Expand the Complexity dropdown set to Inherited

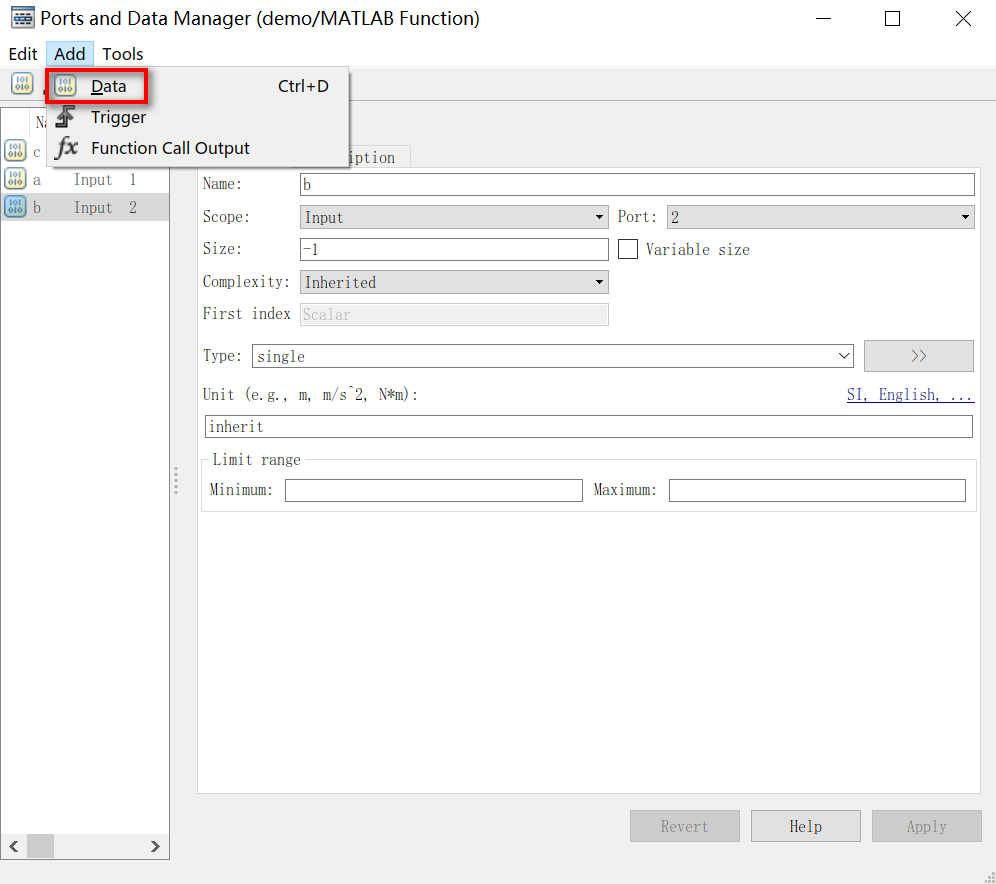pos(454,282)
